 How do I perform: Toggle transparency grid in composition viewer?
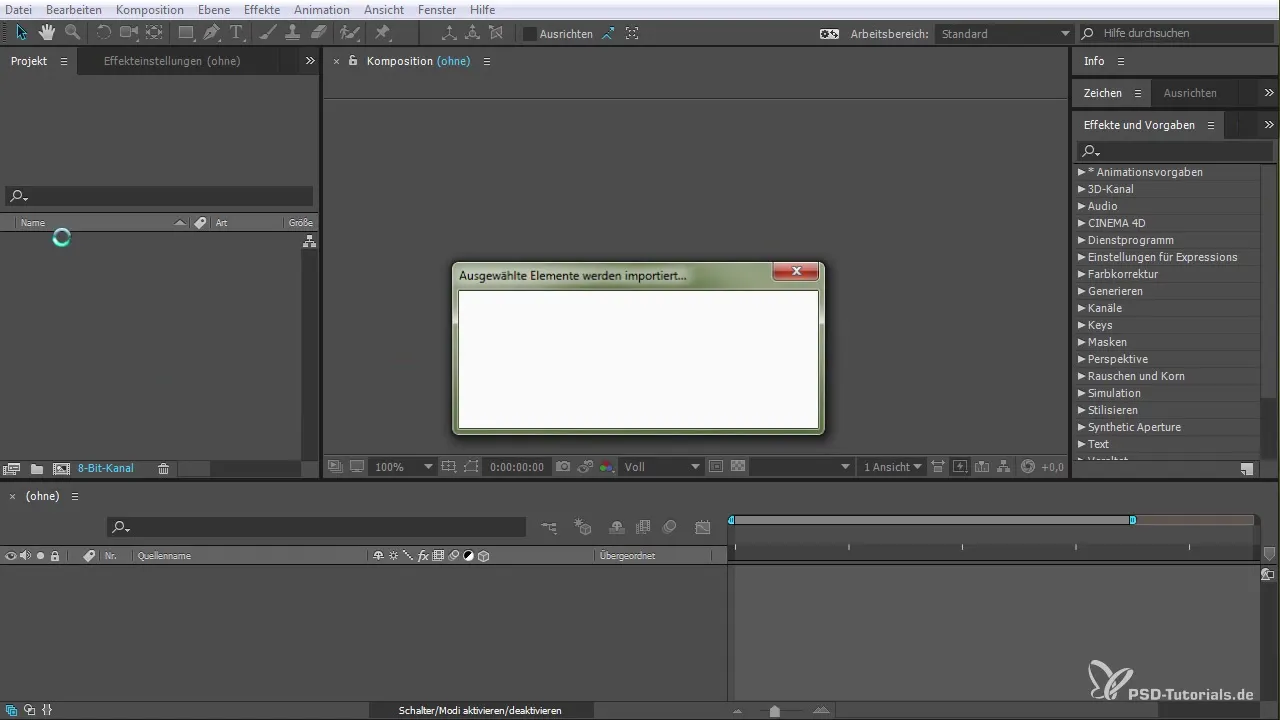point(738,467)
